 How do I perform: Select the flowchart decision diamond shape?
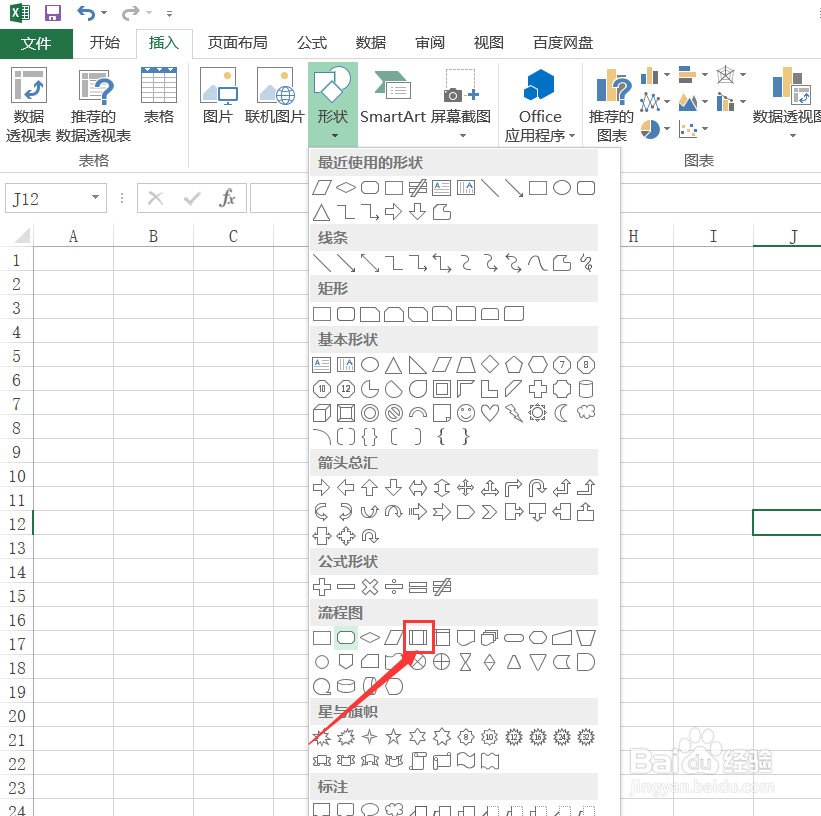(x=370, y=637)
